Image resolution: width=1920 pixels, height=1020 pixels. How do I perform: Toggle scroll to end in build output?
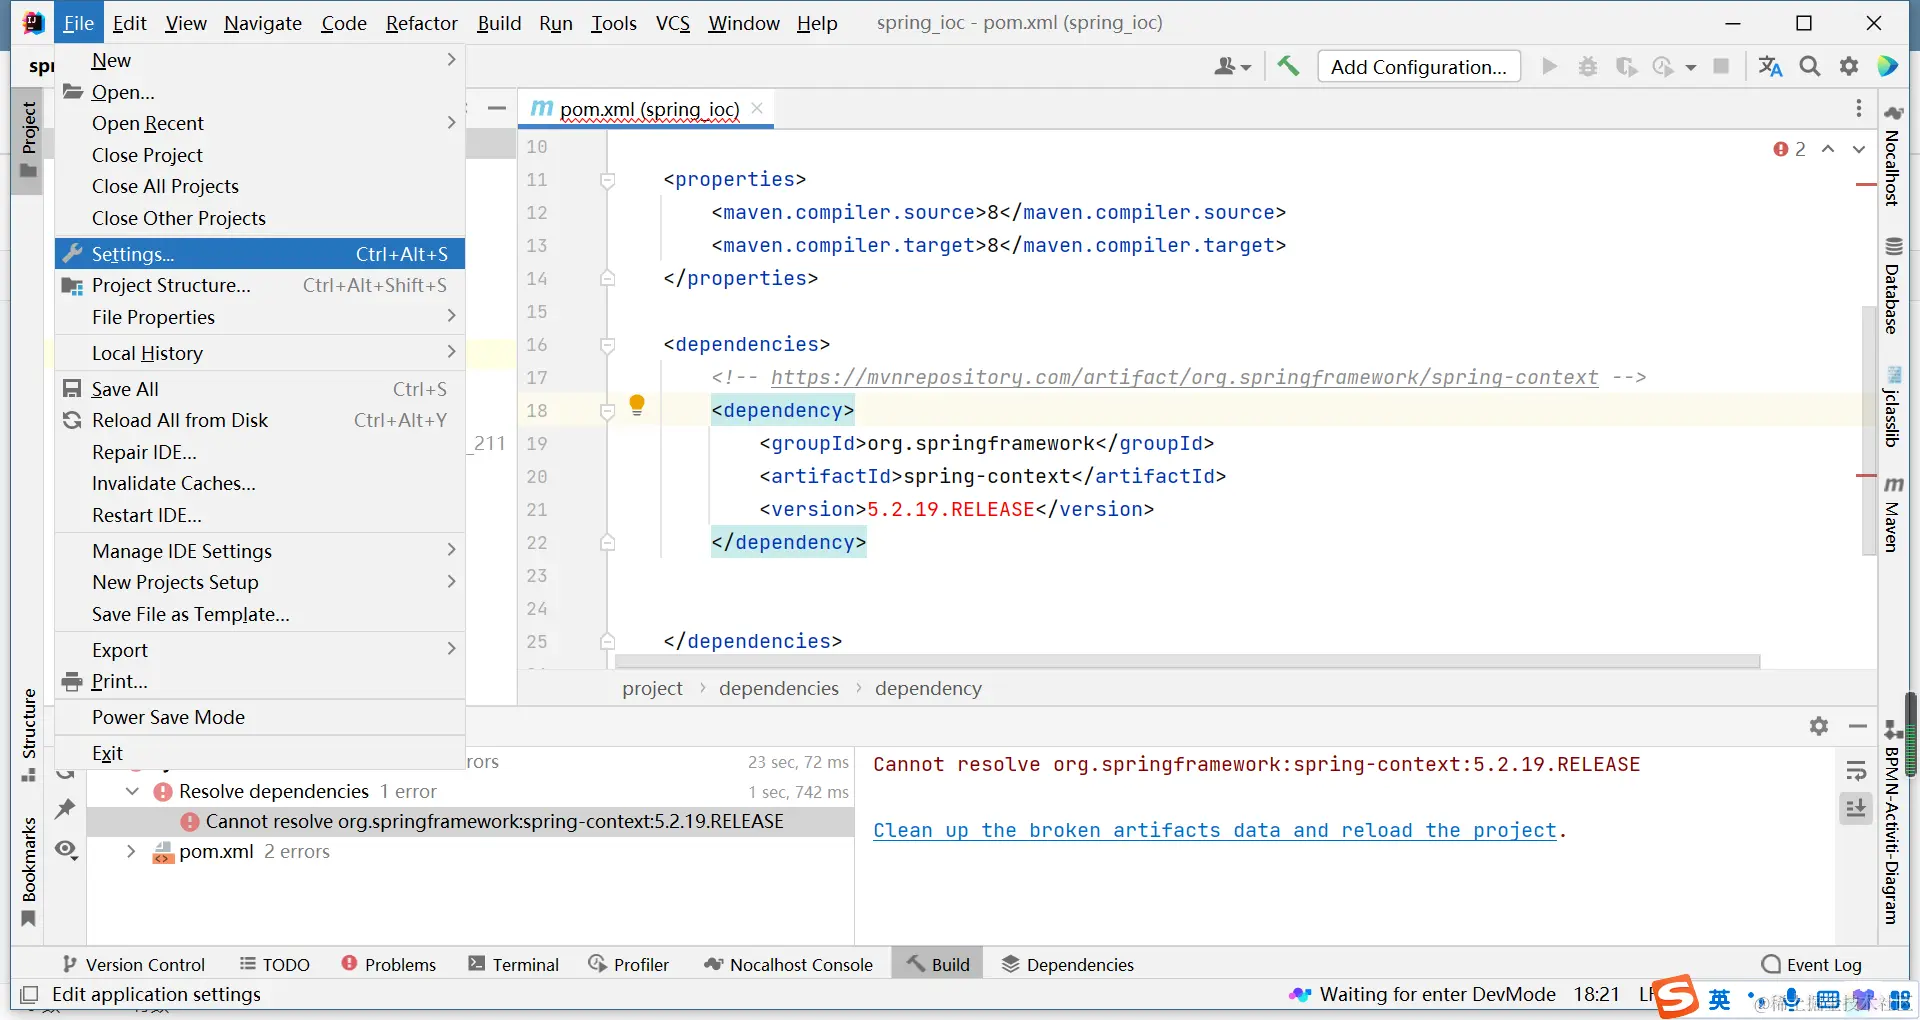[x=1856, y=808]
